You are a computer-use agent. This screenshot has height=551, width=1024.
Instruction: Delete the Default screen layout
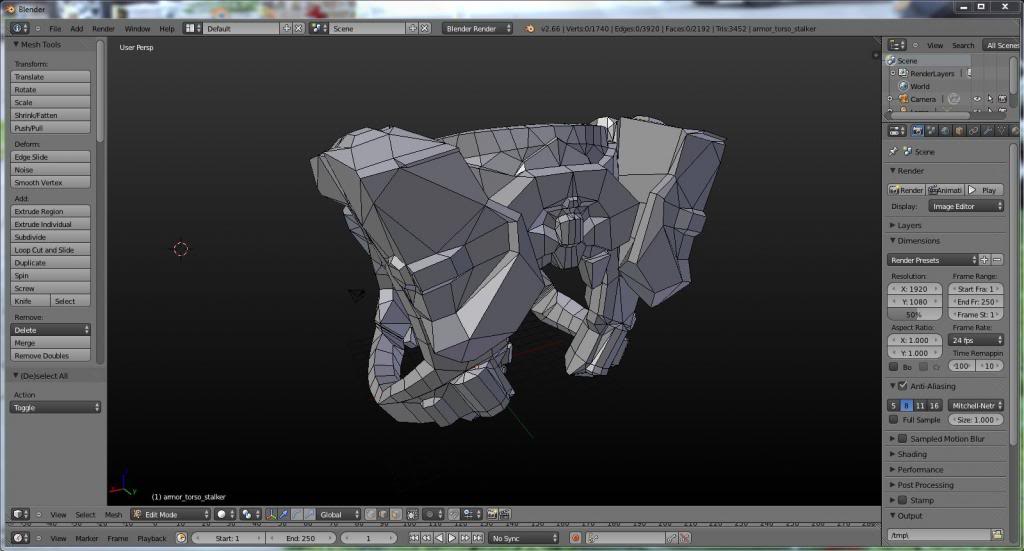[298, 28]
